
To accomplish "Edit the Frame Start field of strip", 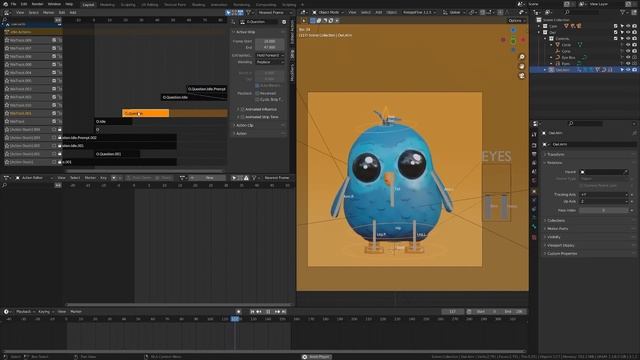I will tap(269, 41).
